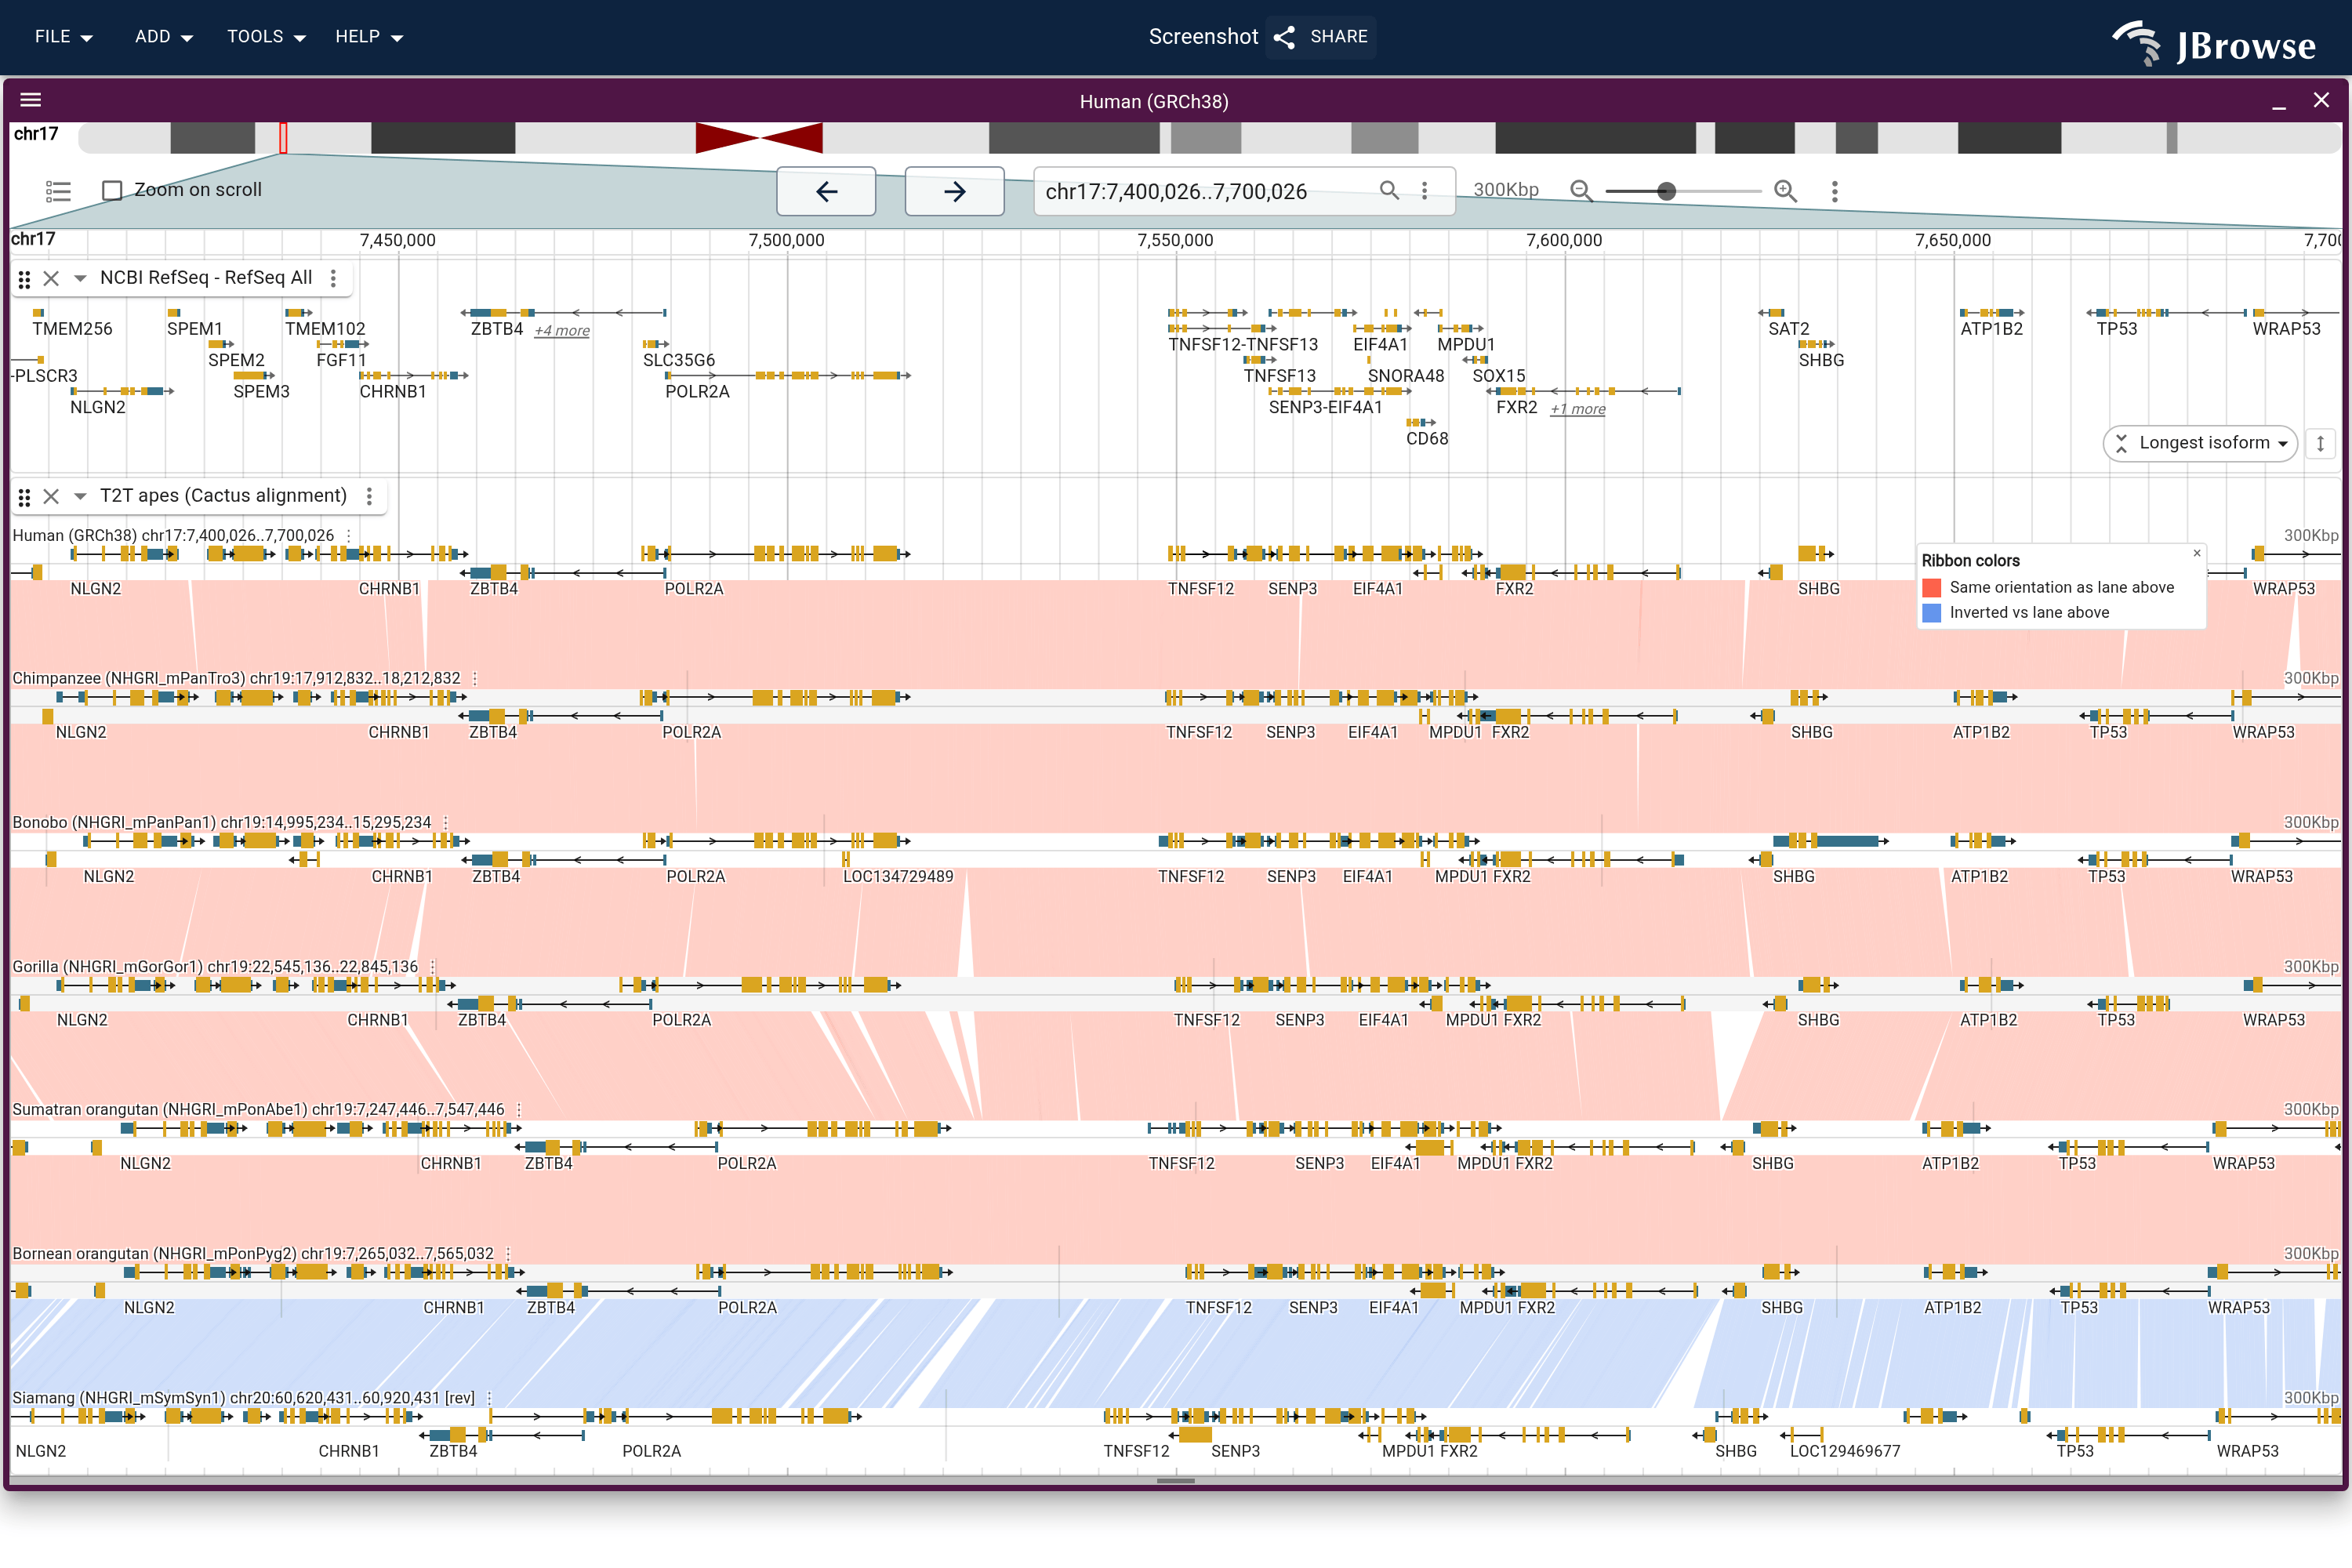Enable Zoom on scroll checkbox

coord(113,190)
